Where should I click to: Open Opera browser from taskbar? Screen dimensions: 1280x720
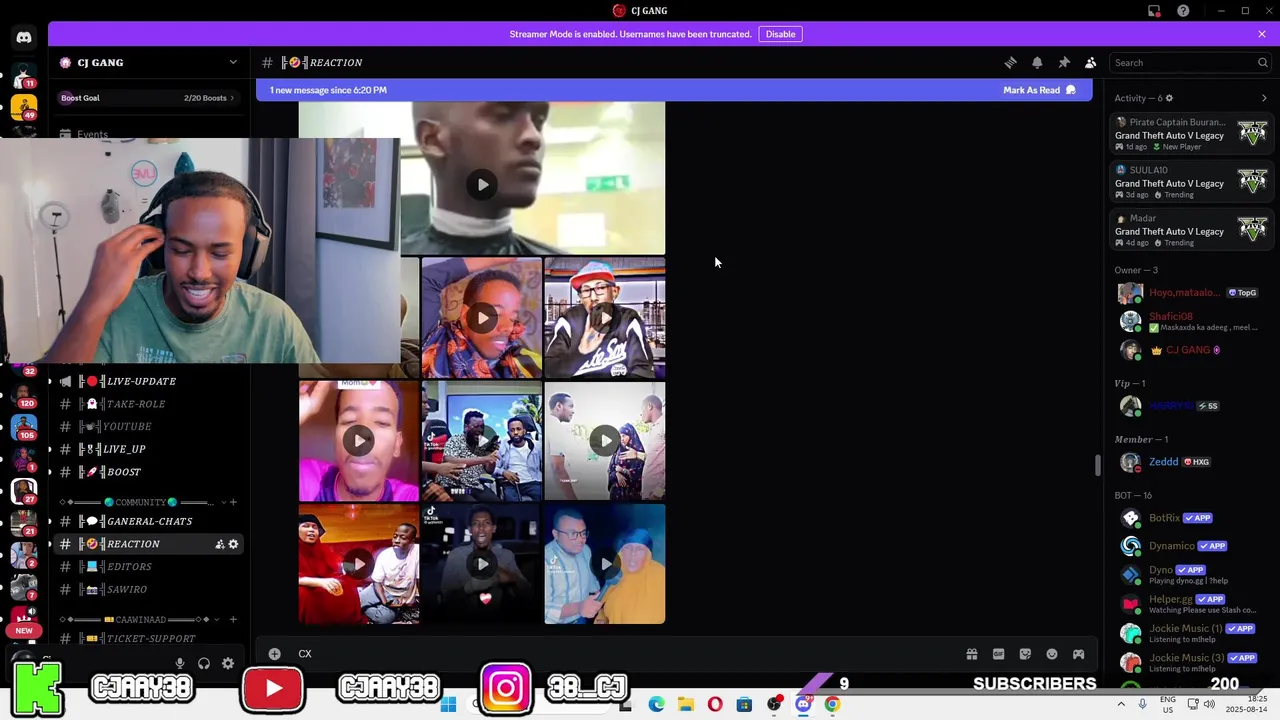coord(715,704)
